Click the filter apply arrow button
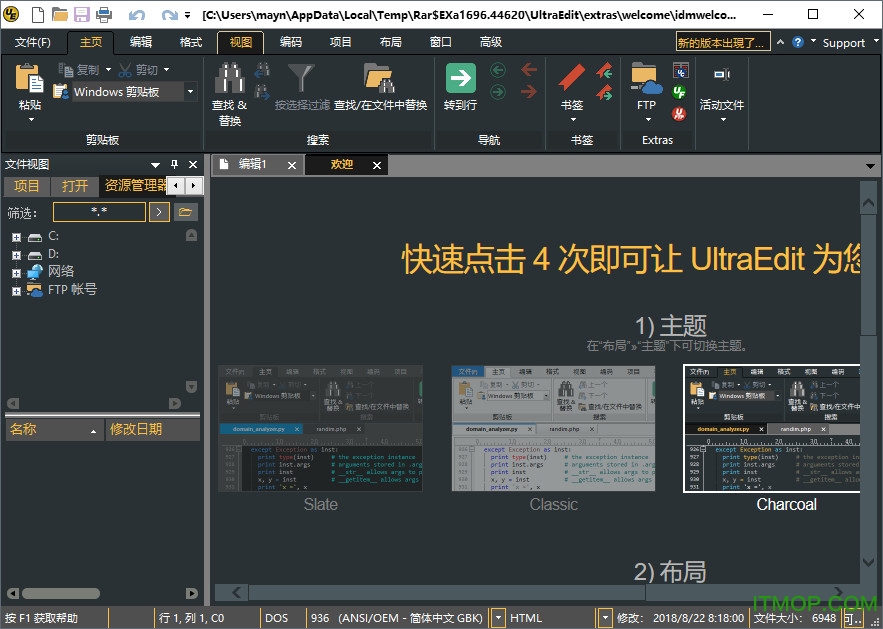 159,212
